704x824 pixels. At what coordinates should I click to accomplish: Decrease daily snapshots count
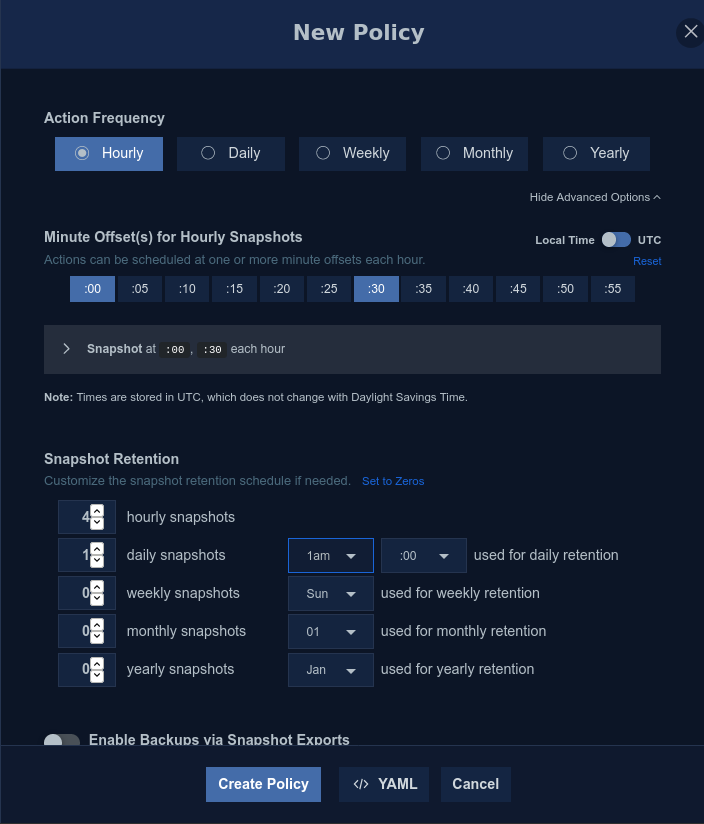(97, 561)
